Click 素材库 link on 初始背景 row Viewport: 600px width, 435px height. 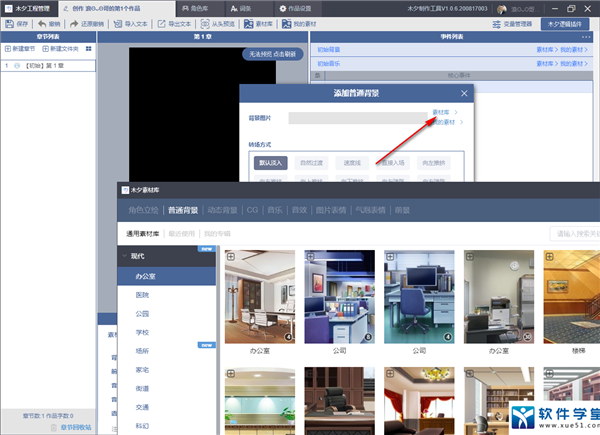click(x=545, y=50)
